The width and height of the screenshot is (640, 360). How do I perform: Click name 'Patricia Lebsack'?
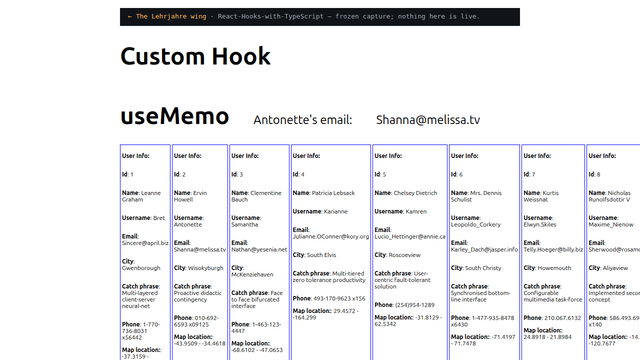(333, 193)
